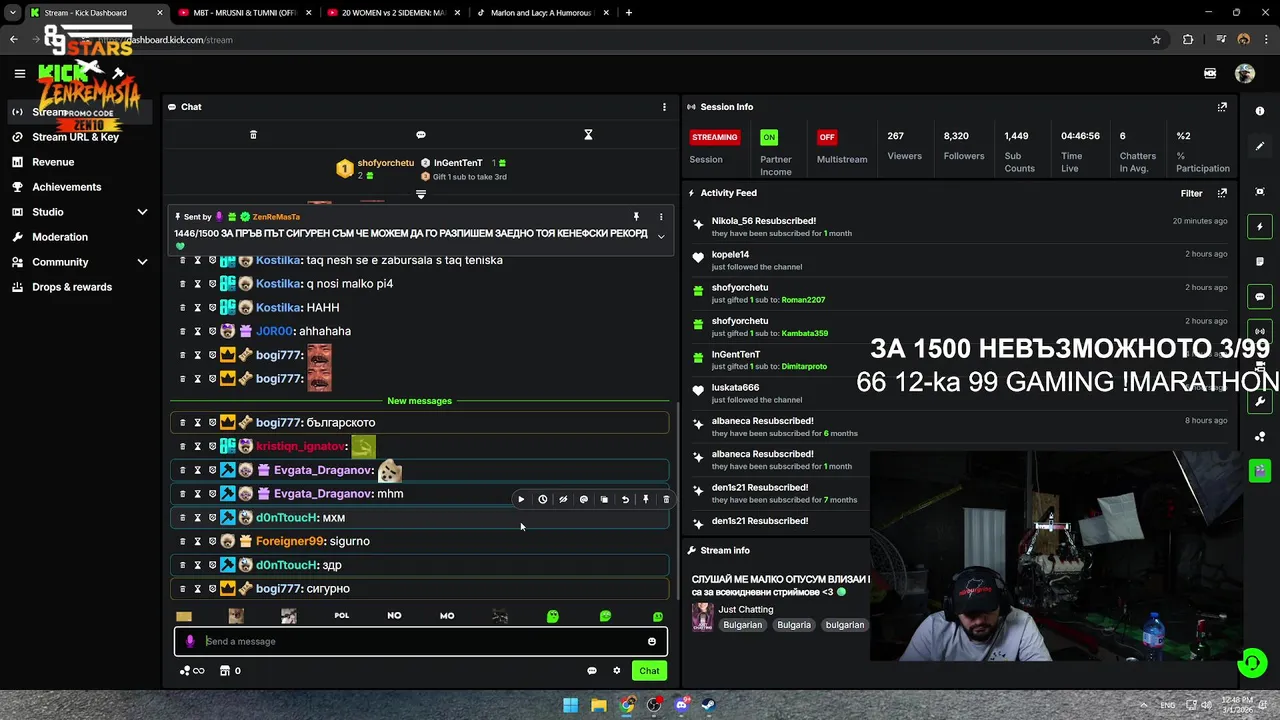Delete bogi777's 'сигурно' message with trash icon

tap(182, 589)
